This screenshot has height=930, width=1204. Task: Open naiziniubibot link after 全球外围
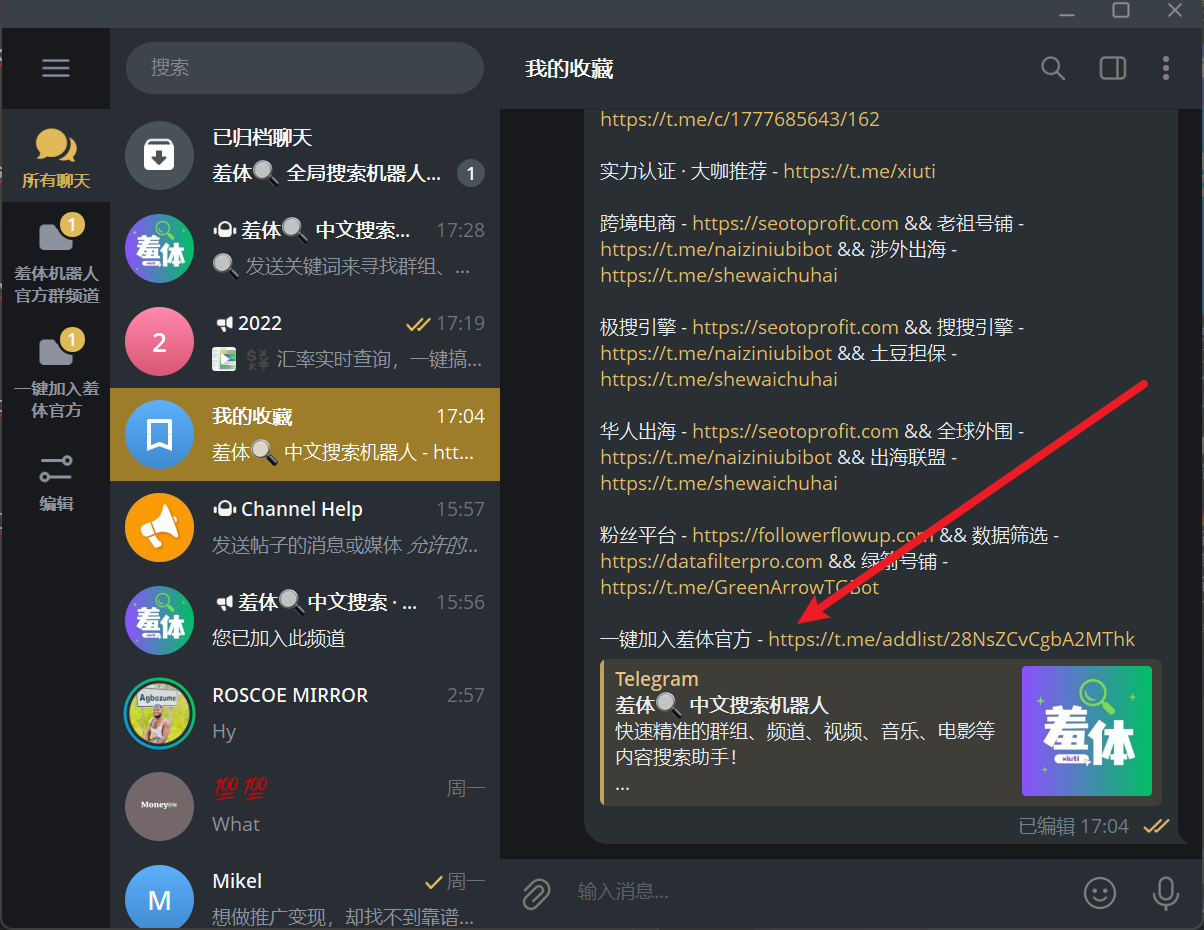[x=716, y=457]
